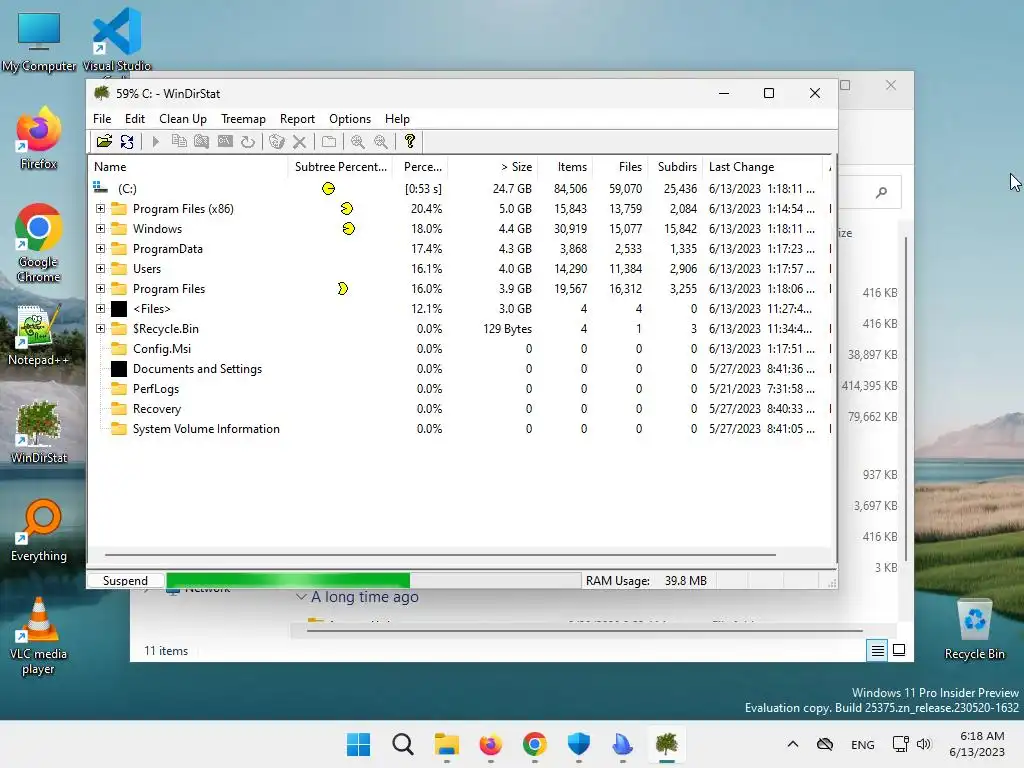The width and height of the screenshot is (1024, 768).
Task: Expand the Users folder node
Action: pyautogui.click(x=100, y=268)
